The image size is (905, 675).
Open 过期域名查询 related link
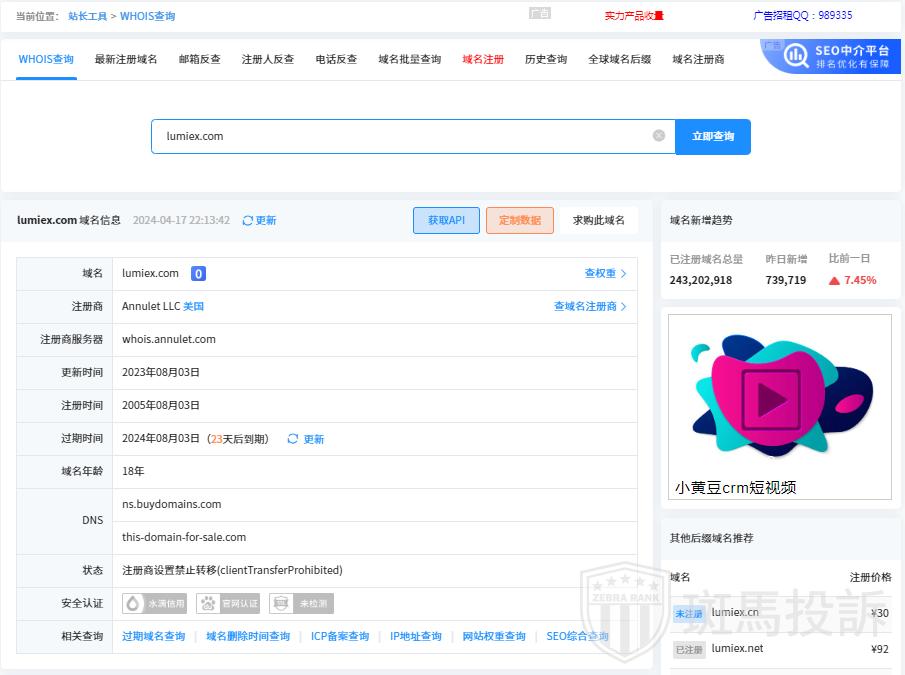pyautogui.click(x=154, y=636)
